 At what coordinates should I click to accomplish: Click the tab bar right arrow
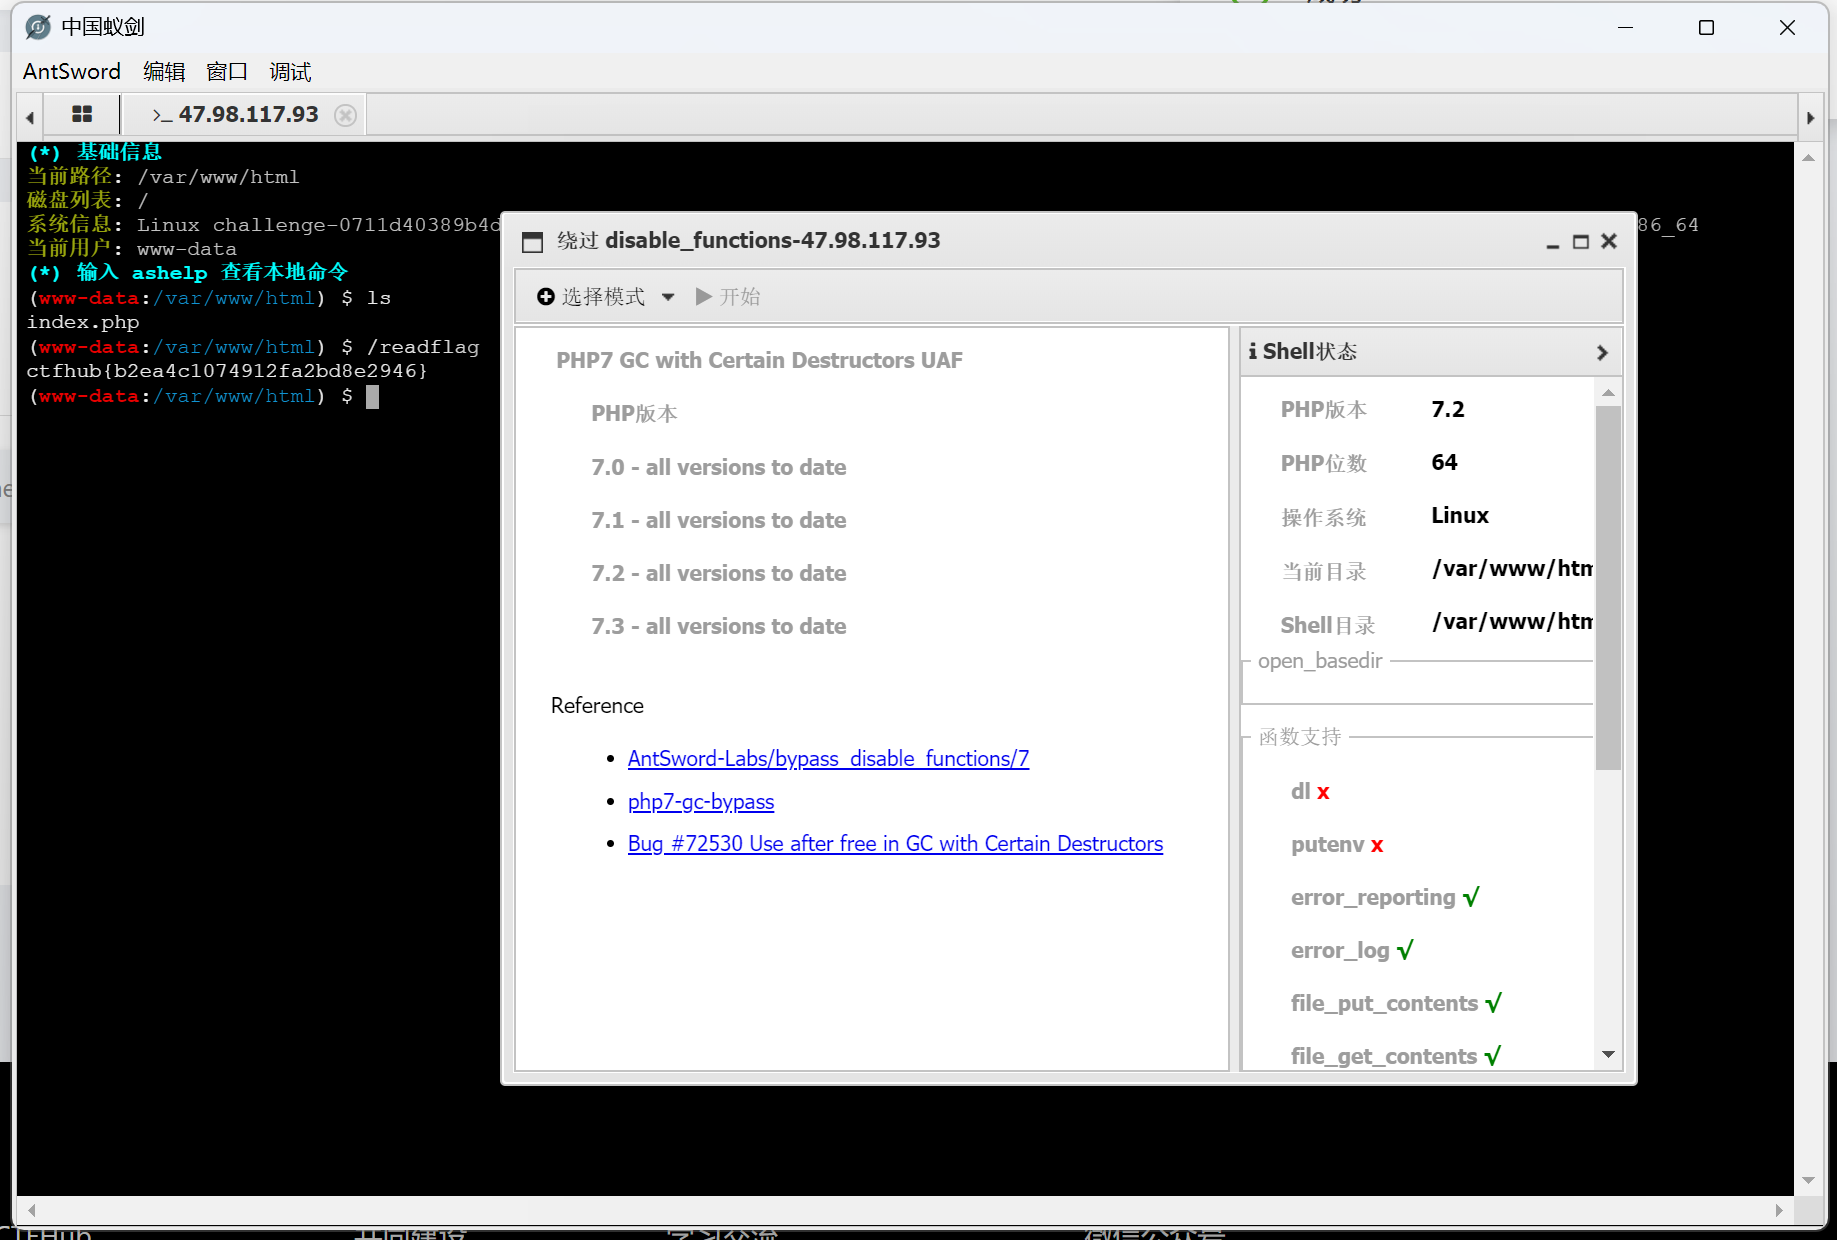coord(1810,117)
